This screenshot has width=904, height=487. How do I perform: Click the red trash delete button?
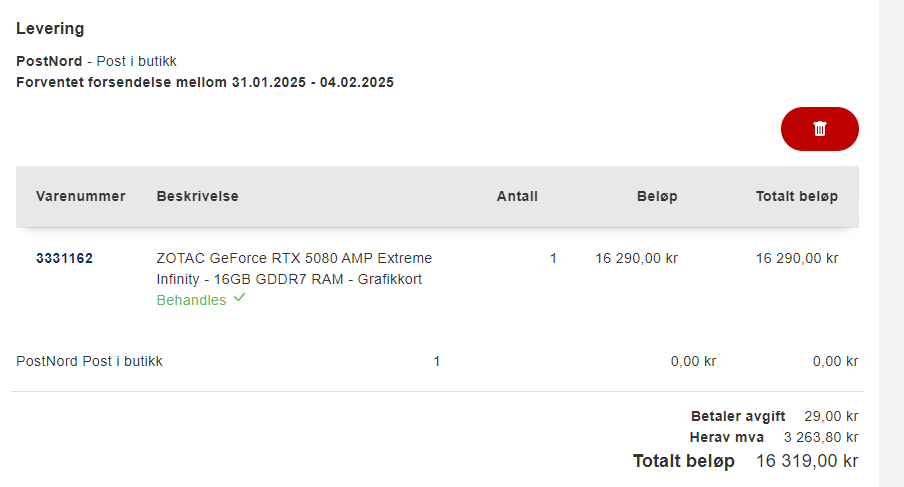point(819,129)
